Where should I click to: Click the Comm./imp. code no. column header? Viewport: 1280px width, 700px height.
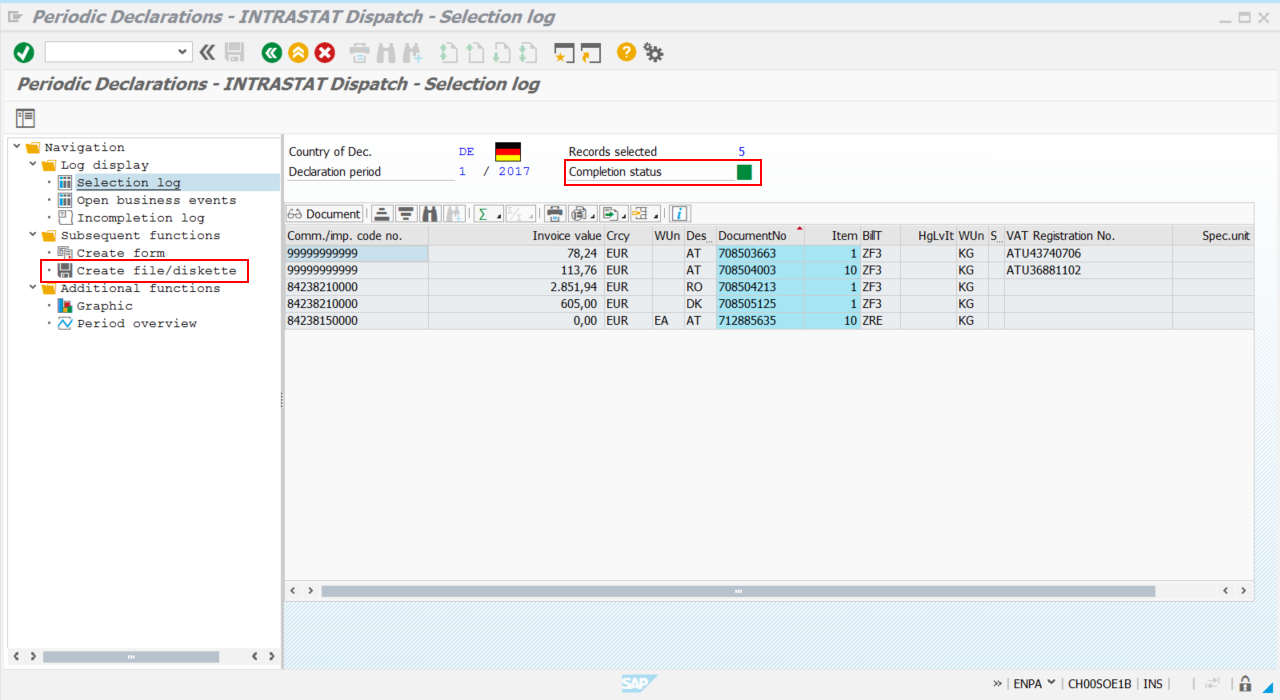(356, 236)
